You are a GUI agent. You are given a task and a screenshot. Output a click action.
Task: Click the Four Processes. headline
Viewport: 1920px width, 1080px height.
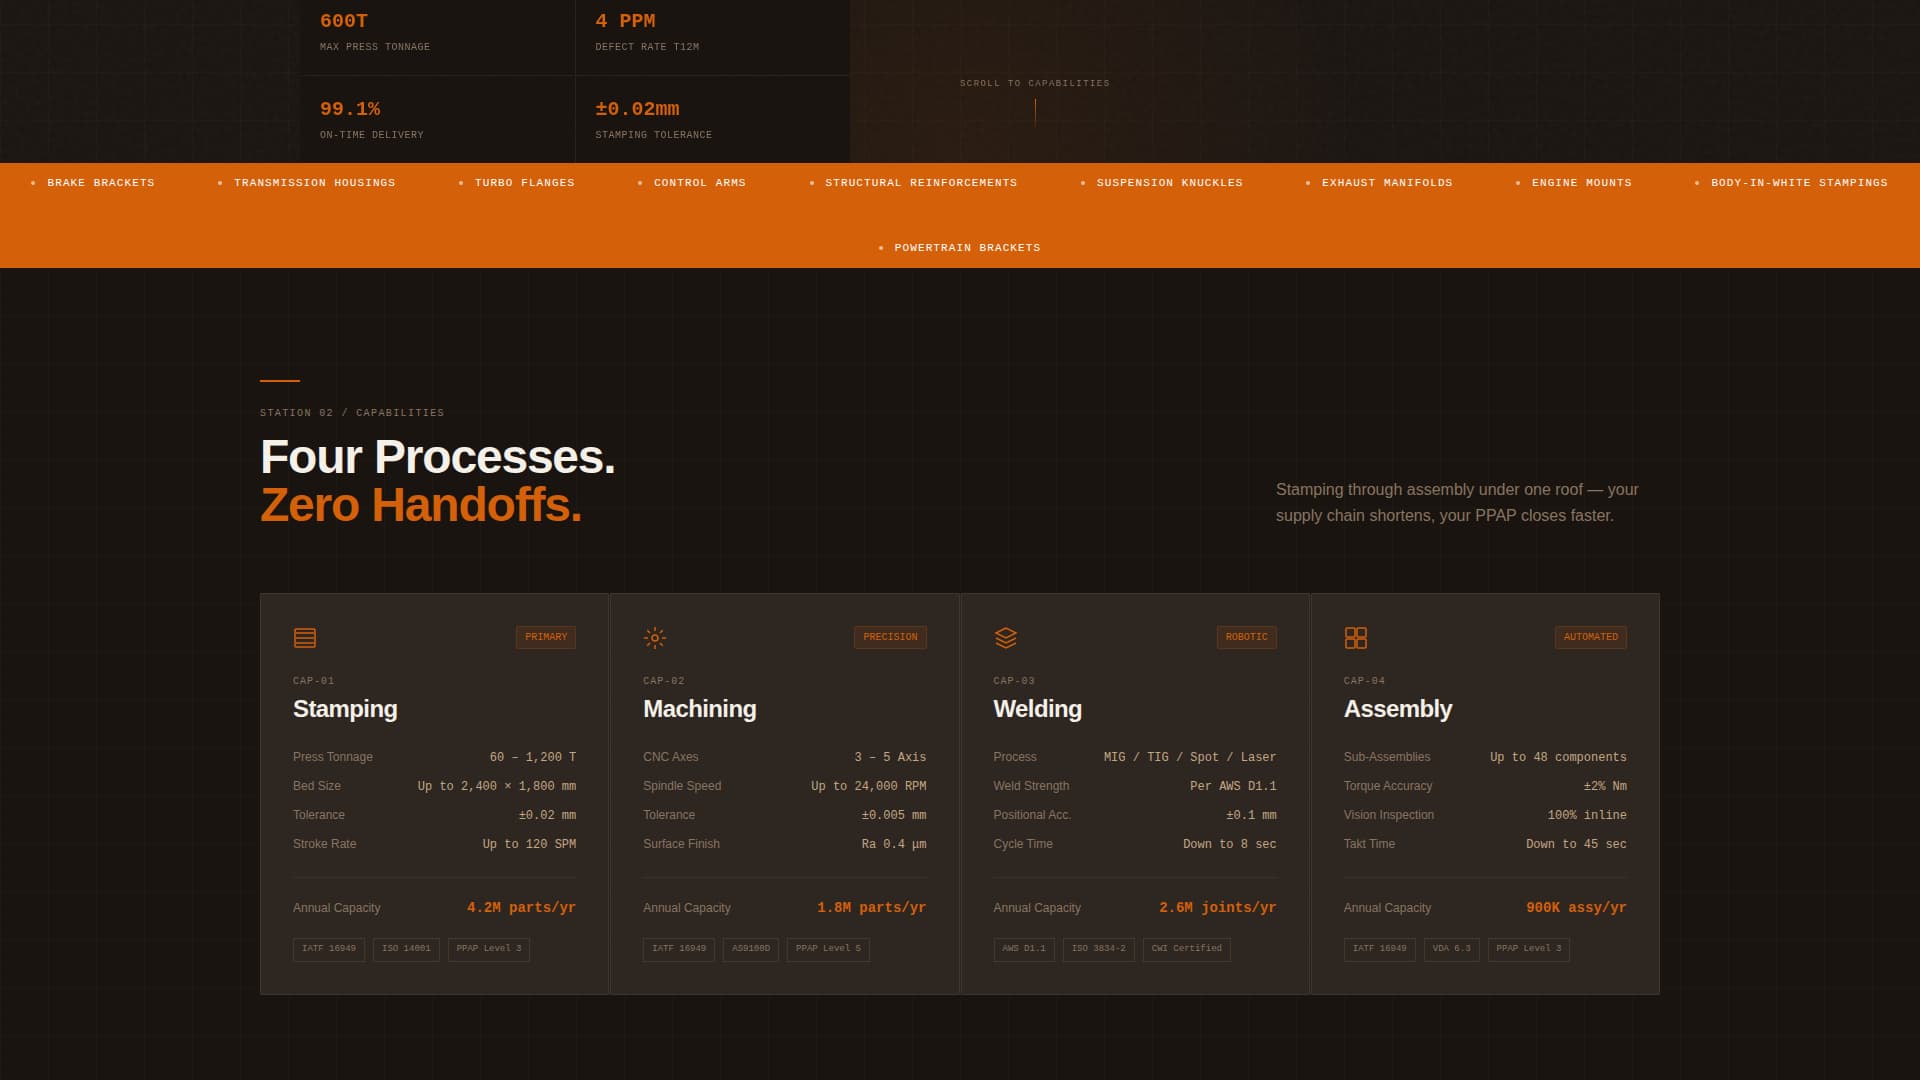(x=438, y=457)
